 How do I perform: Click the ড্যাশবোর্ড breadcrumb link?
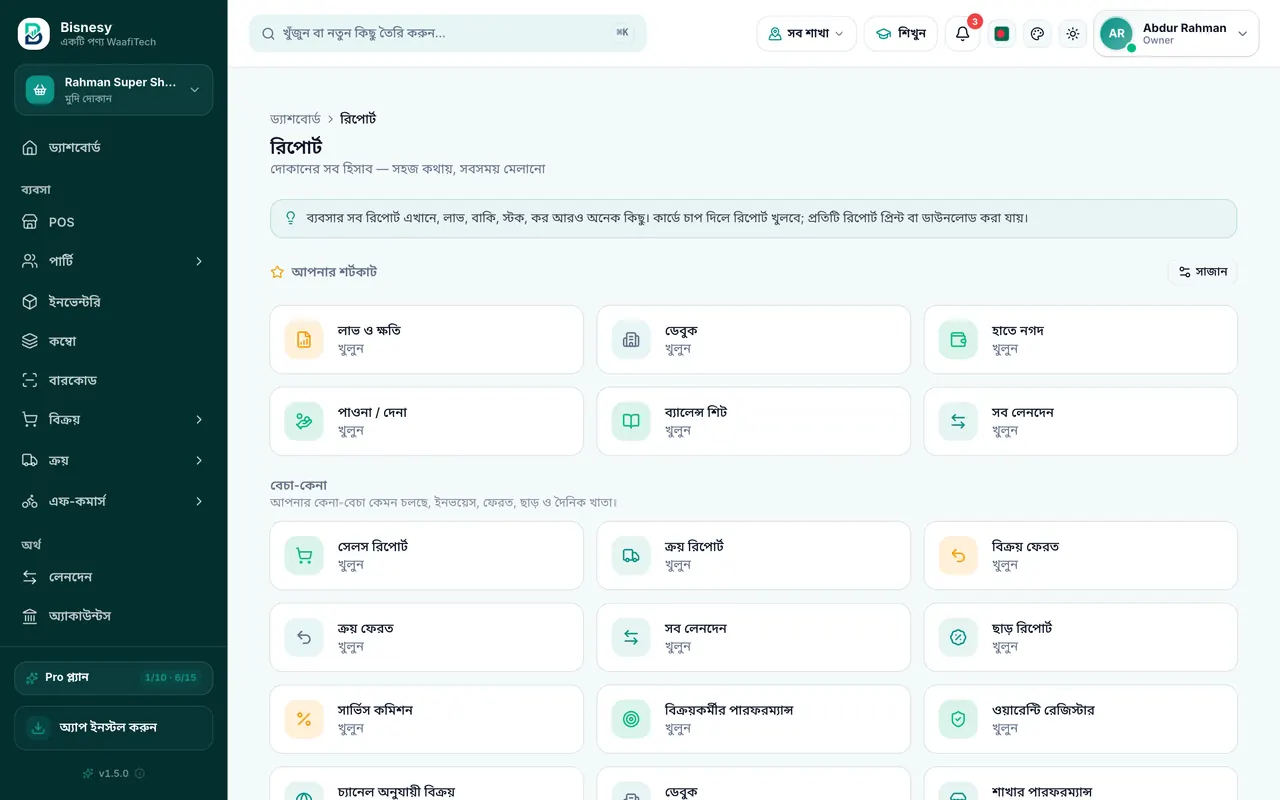tap(296, 119)
